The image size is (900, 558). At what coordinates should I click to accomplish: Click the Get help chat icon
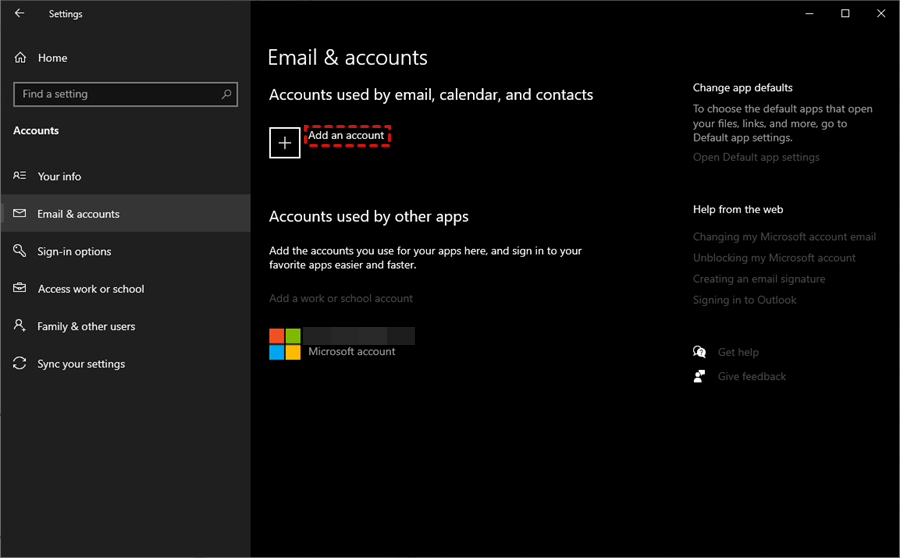pyautogui.click(x=700, y=352)
